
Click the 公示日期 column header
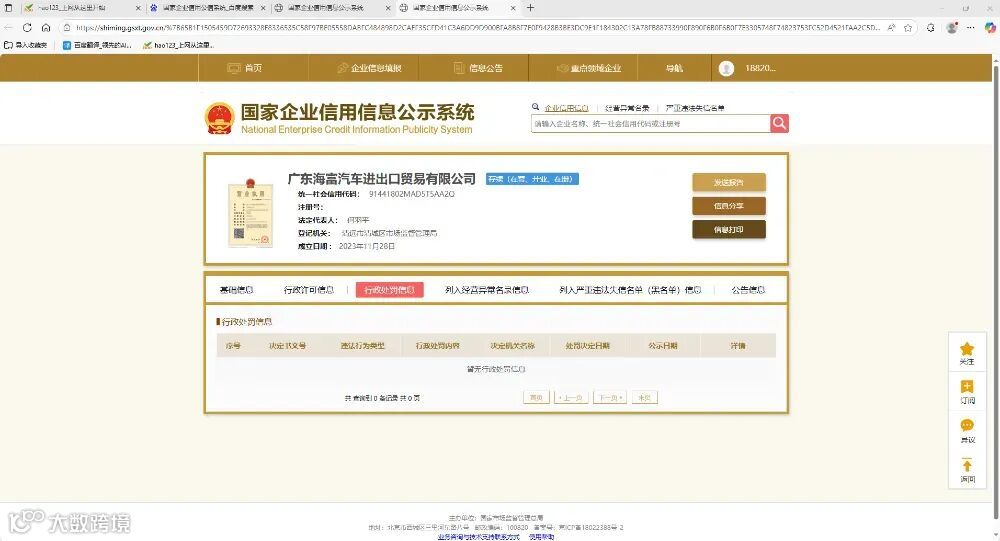pos(663,346)
